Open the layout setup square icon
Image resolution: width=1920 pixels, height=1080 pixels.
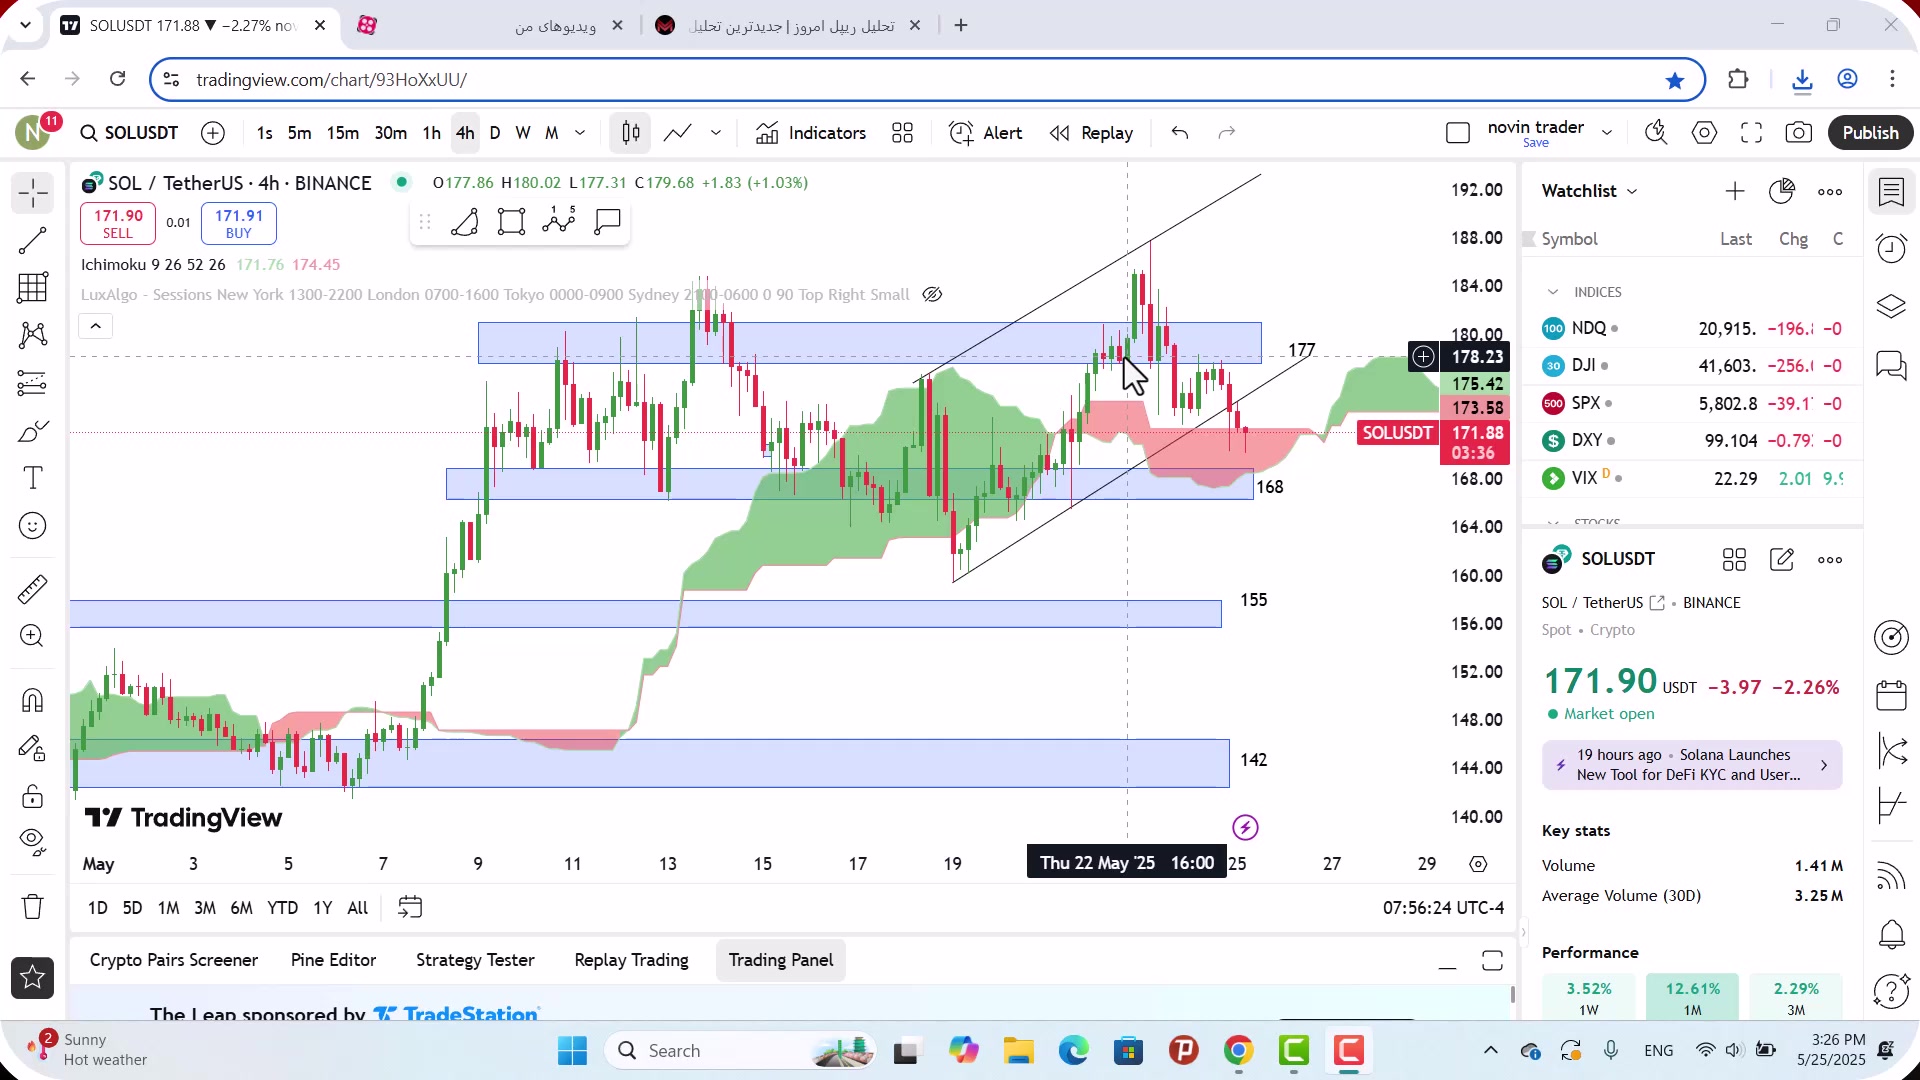[1458, 133]
